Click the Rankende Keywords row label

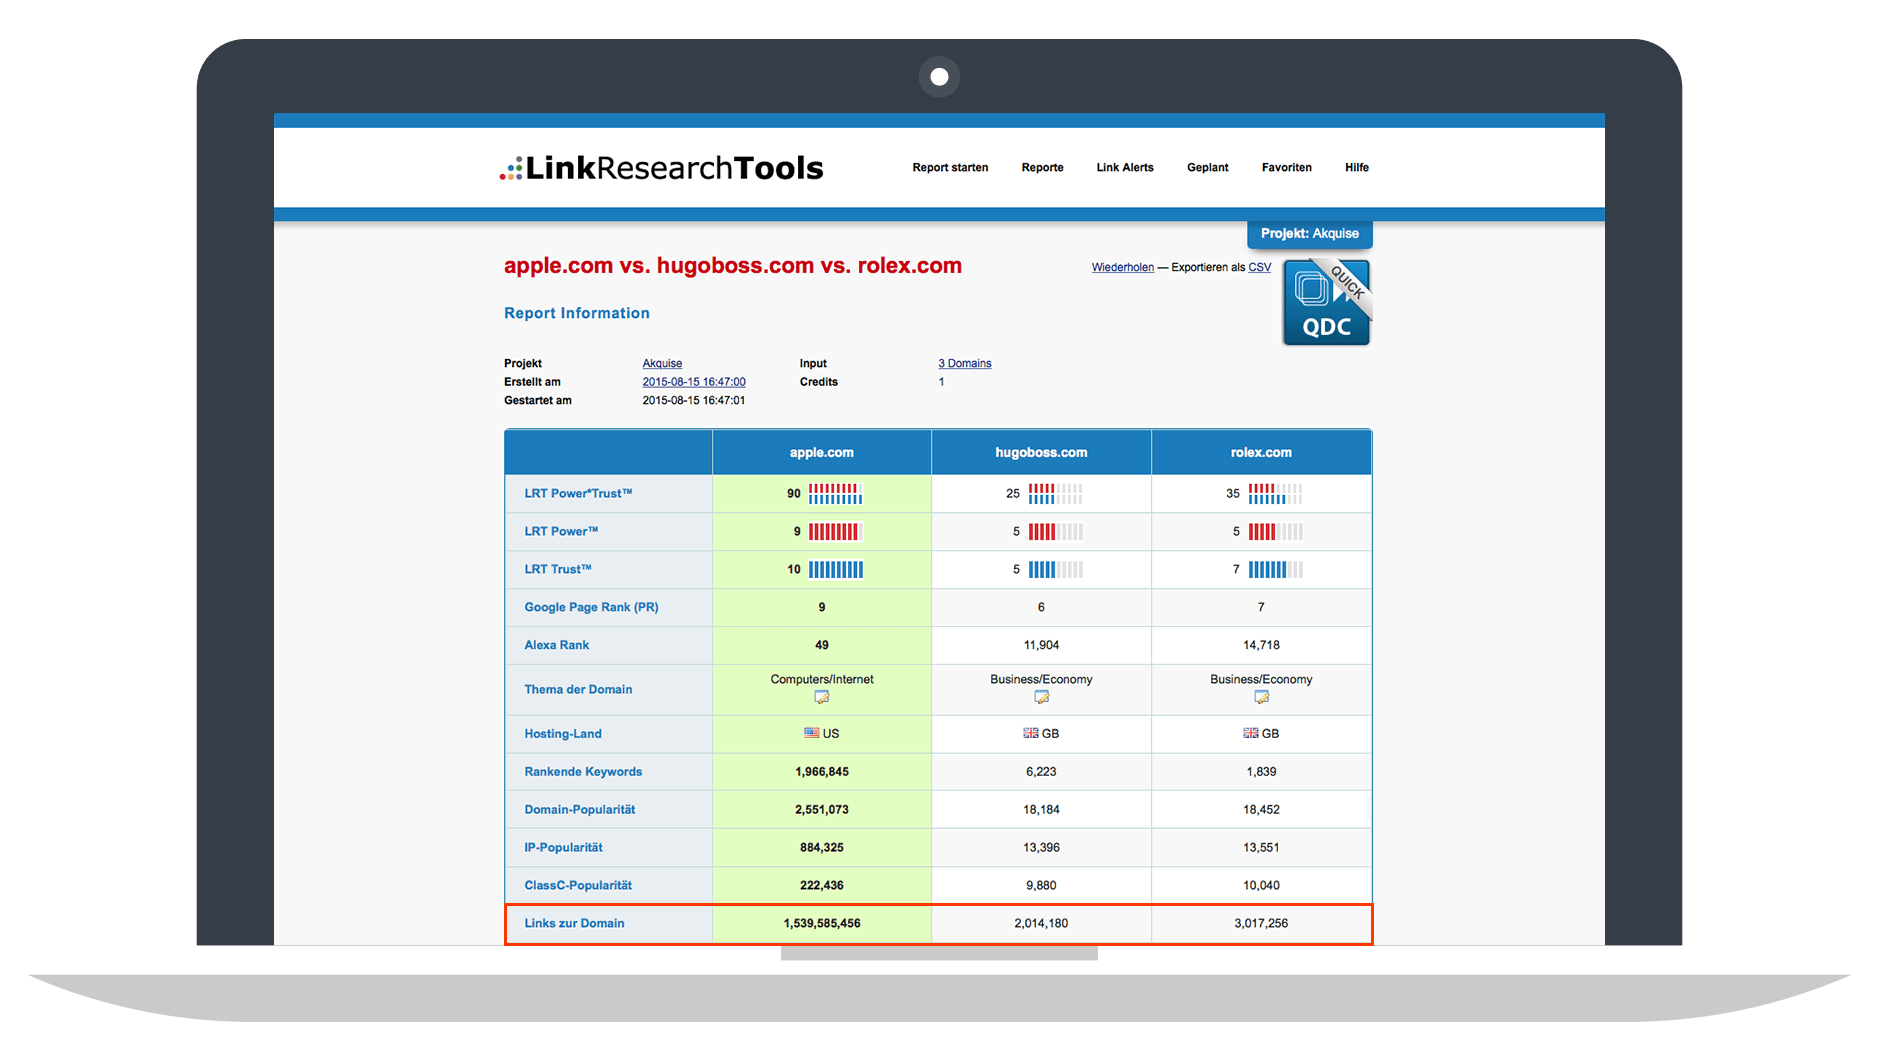coord(583,772)
